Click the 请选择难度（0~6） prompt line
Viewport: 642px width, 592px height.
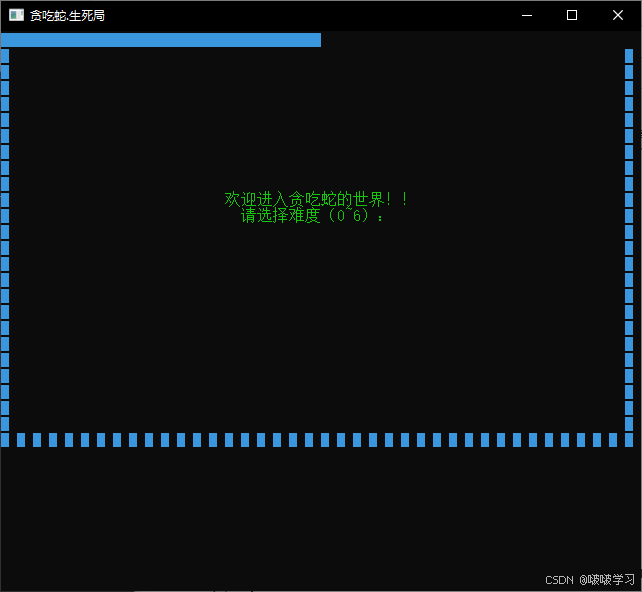[312, 215]
